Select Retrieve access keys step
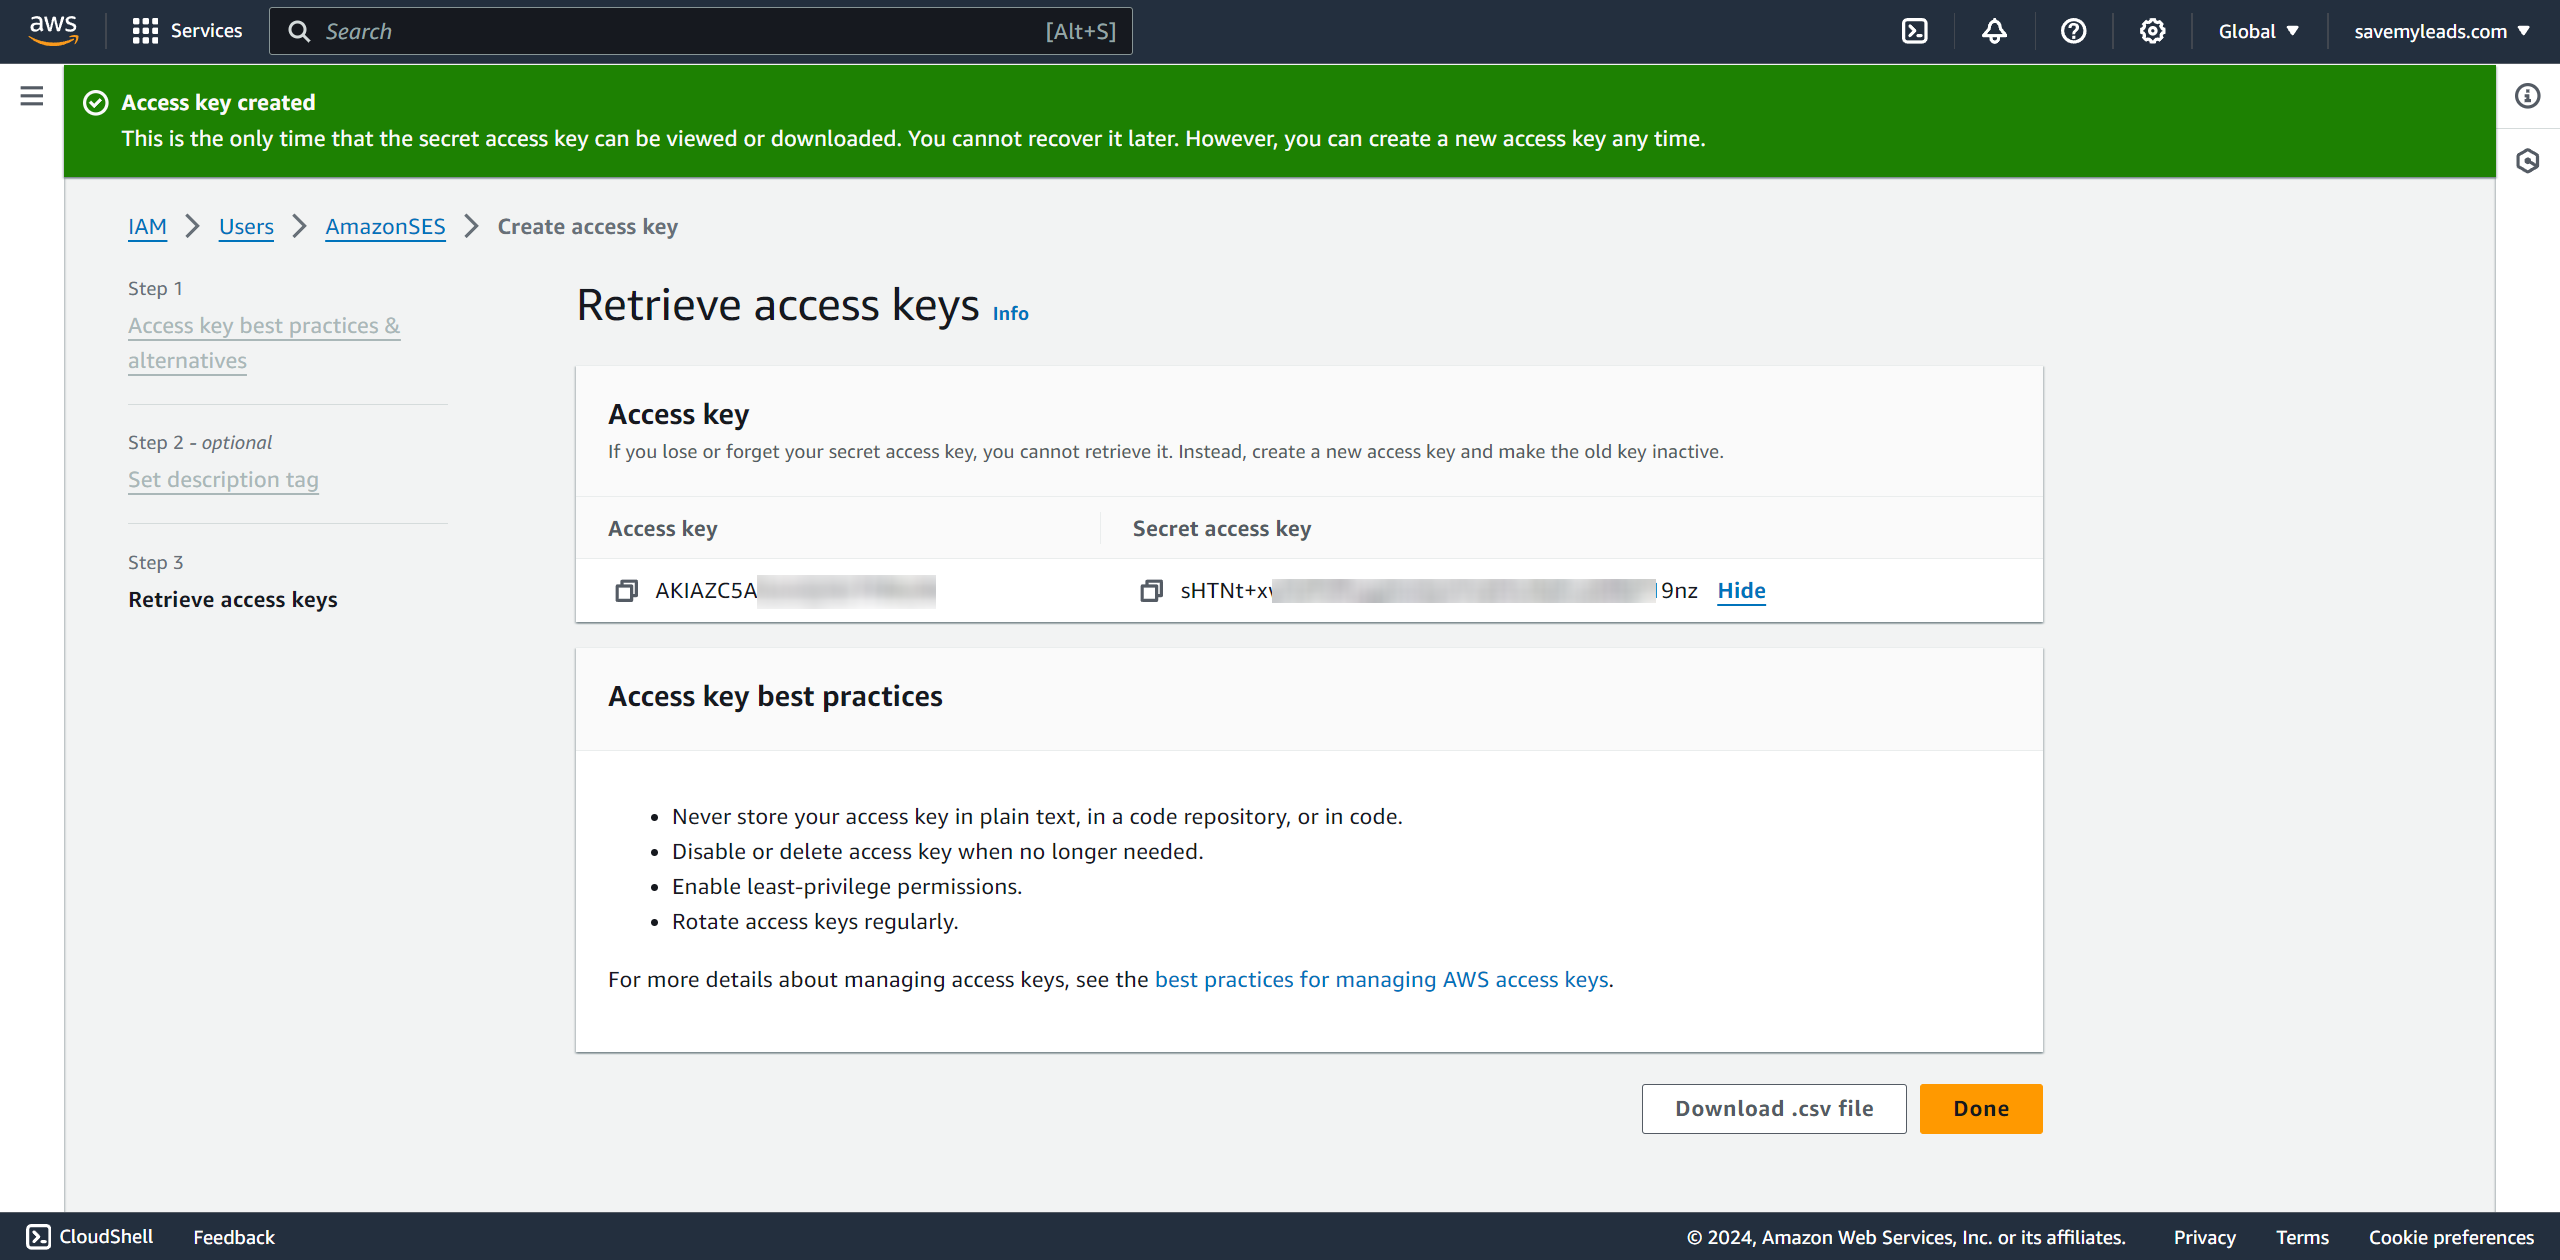 [233, 600]
